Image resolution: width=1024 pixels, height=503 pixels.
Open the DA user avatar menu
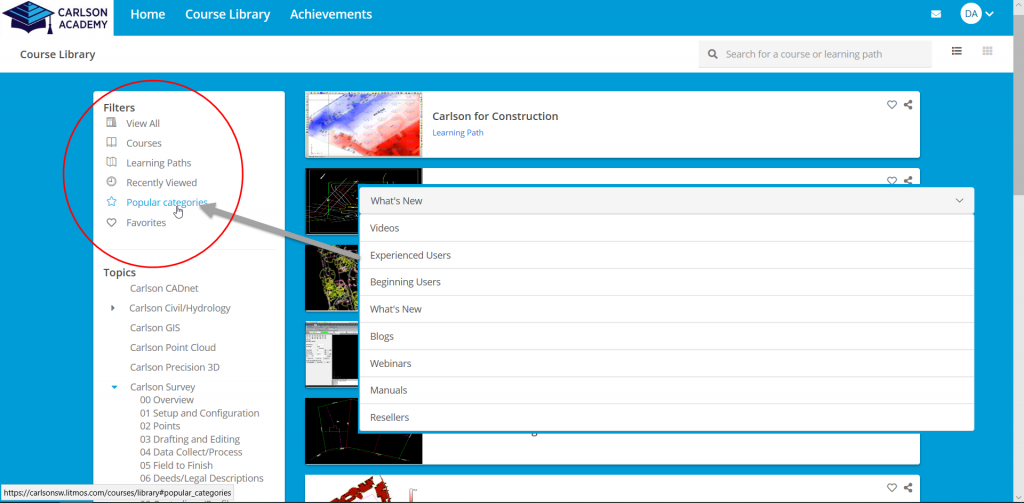tap(971, 14)
